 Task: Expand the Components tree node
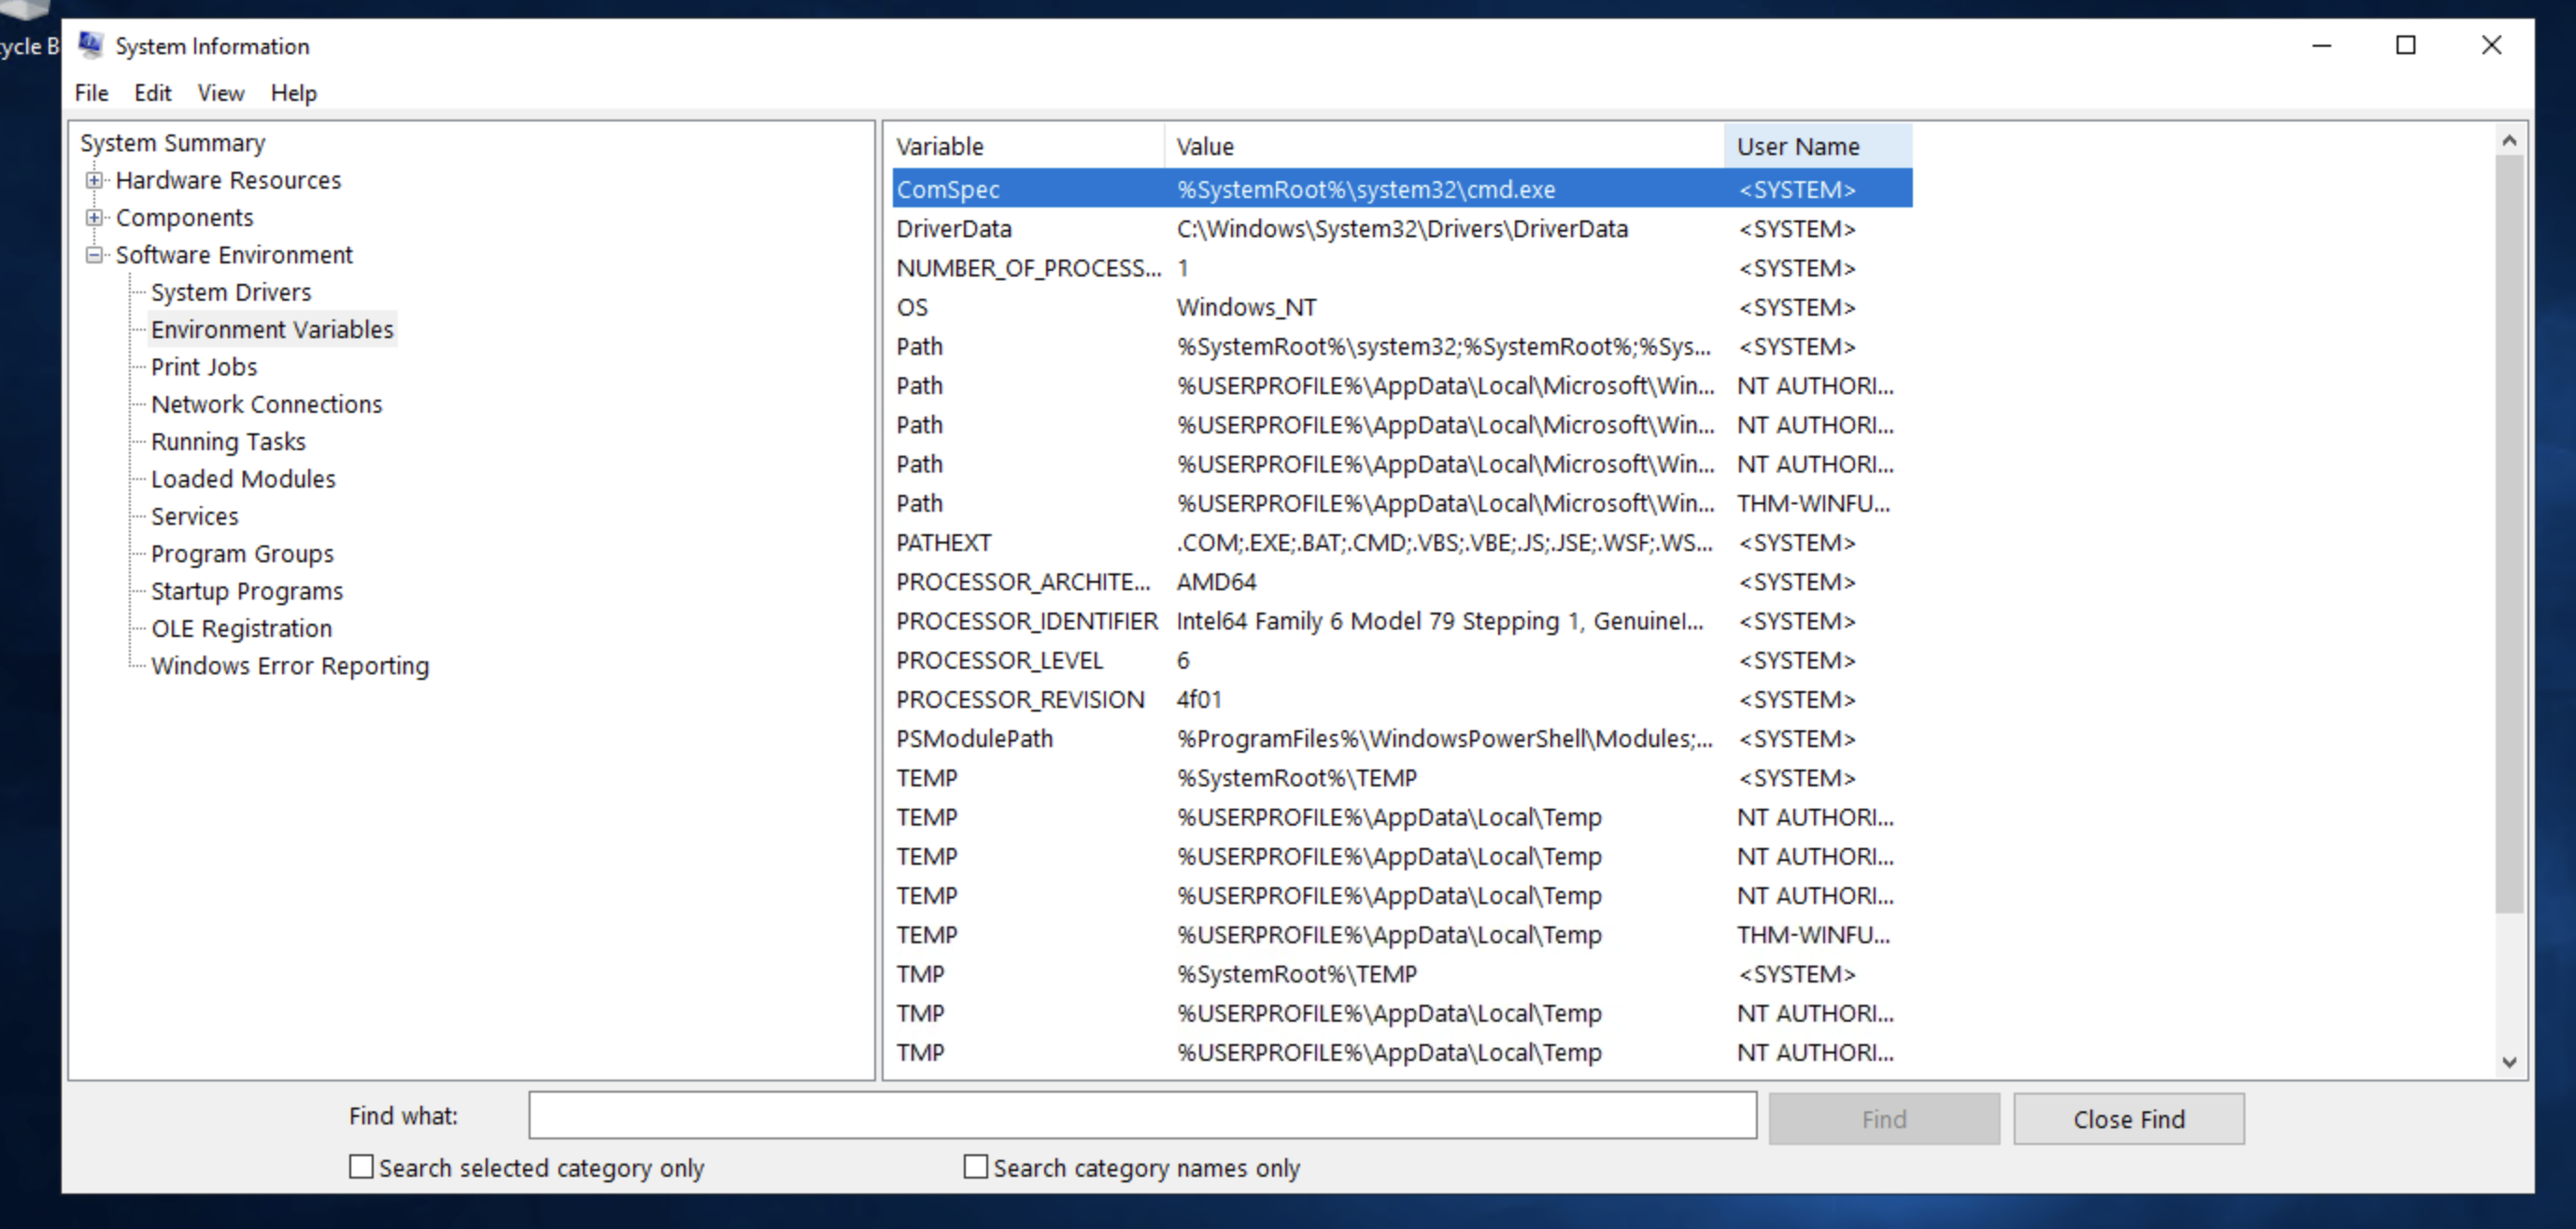pyautogui.click(x=94, y=217)
